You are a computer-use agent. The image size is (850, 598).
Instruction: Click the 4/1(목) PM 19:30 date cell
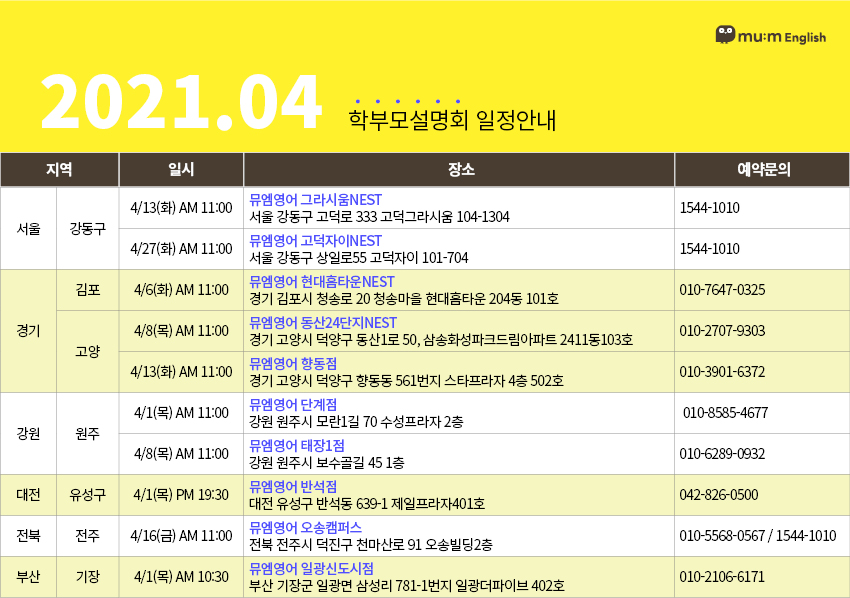pos(181,495)
